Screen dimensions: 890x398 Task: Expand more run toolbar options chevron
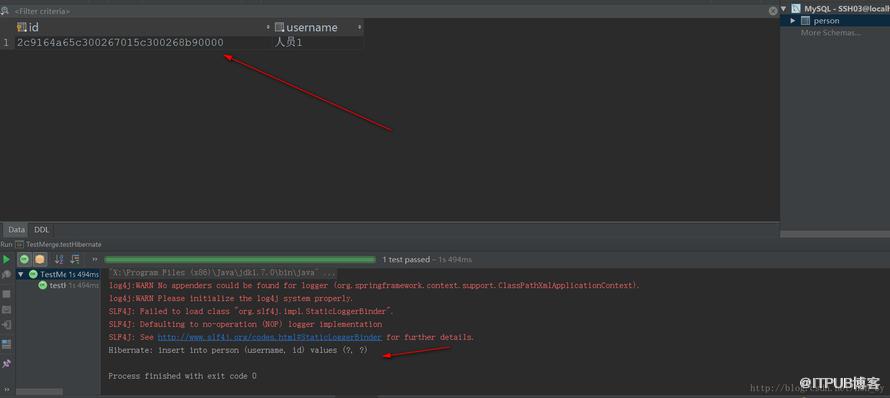pos(95,259)
